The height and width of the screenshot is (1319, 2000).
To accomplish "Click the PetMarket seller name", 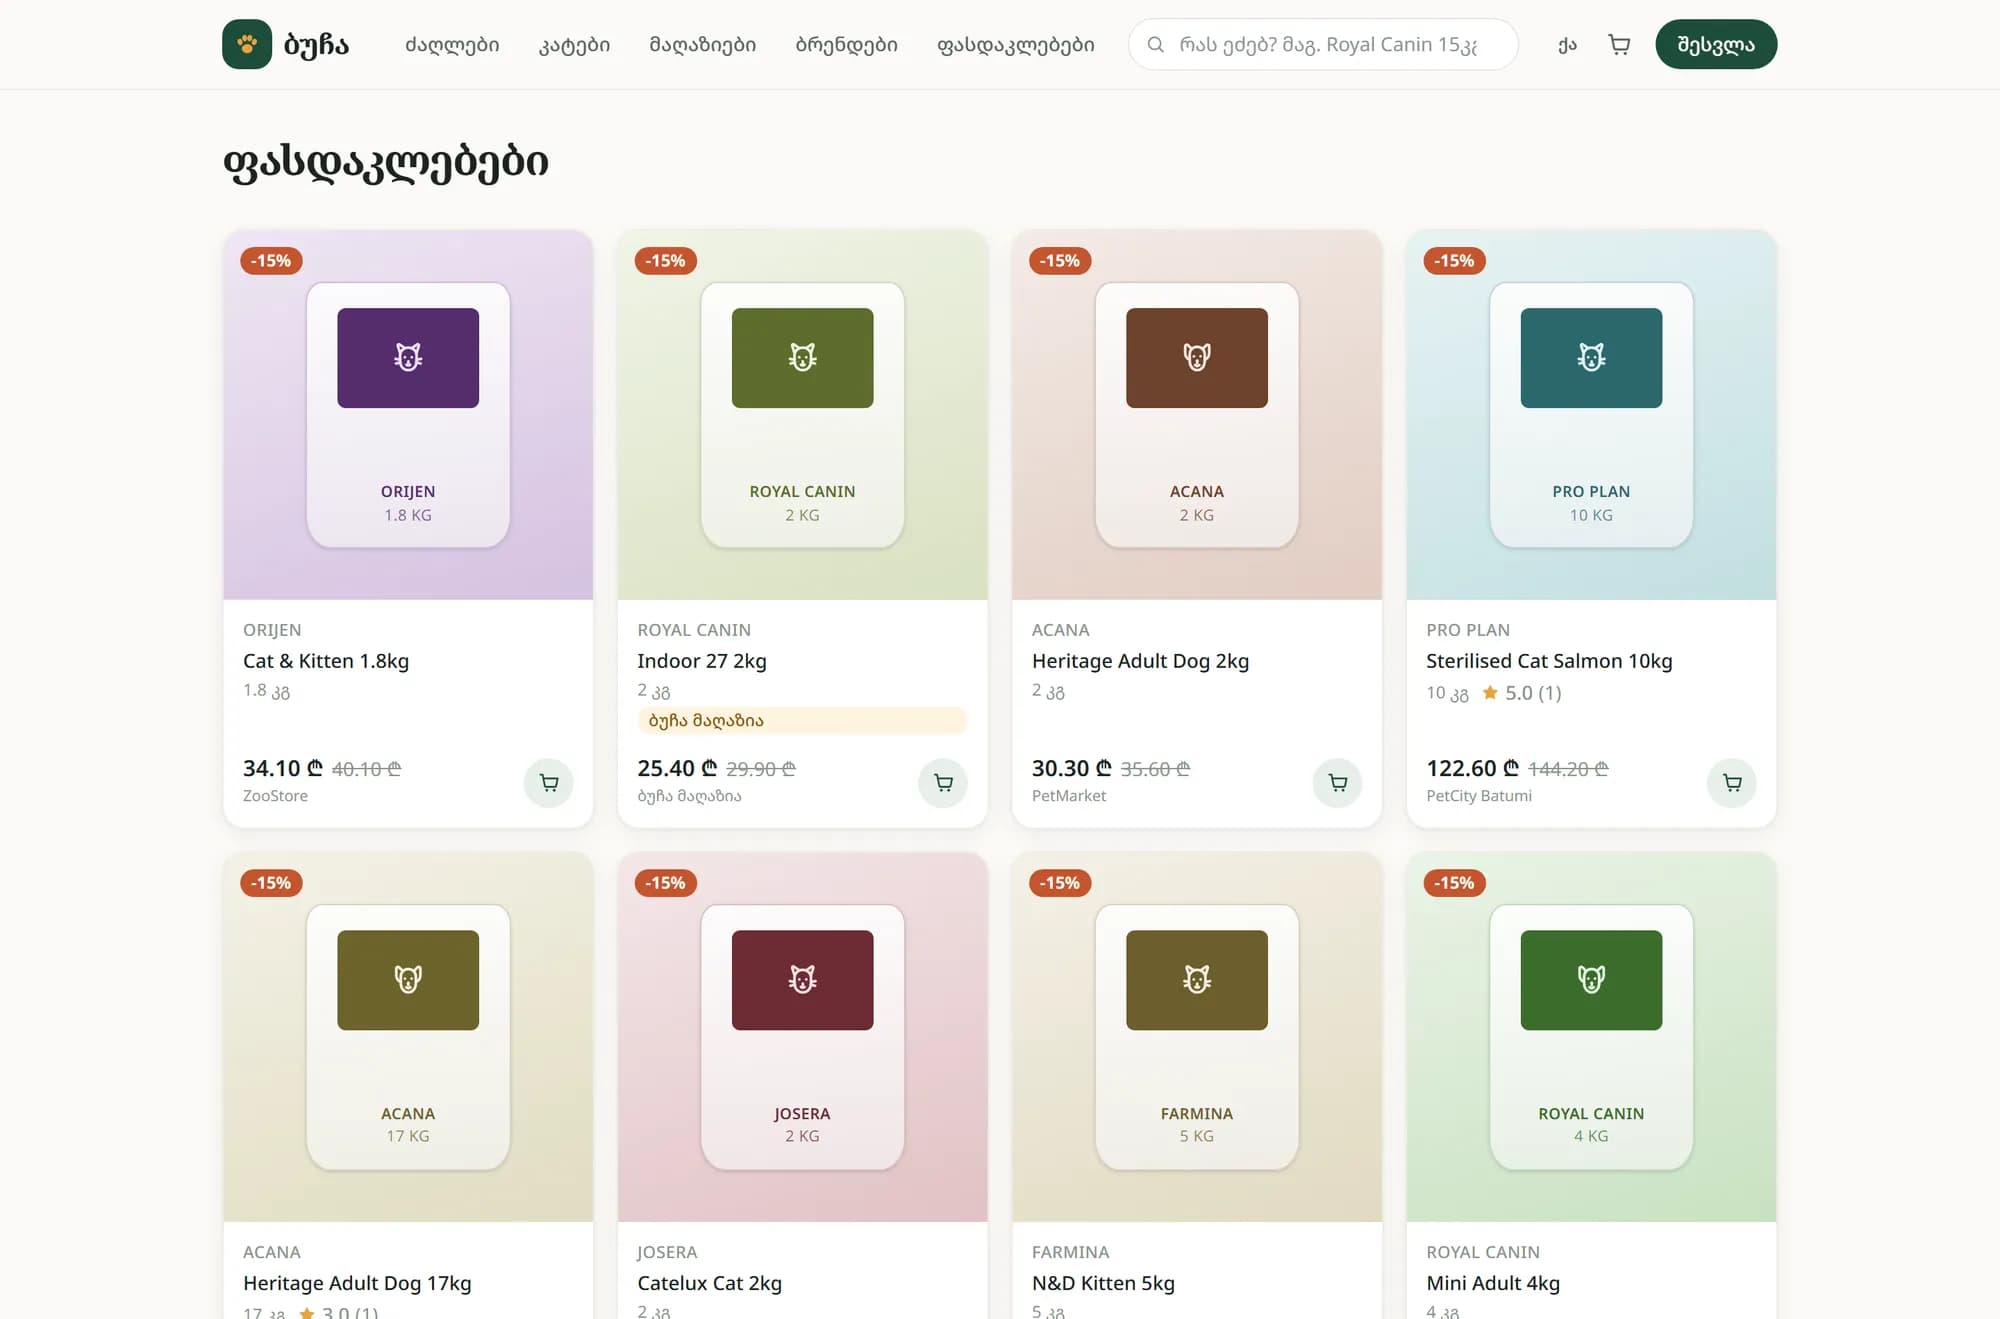I will pyautogui.click(x=1069, y=796).
